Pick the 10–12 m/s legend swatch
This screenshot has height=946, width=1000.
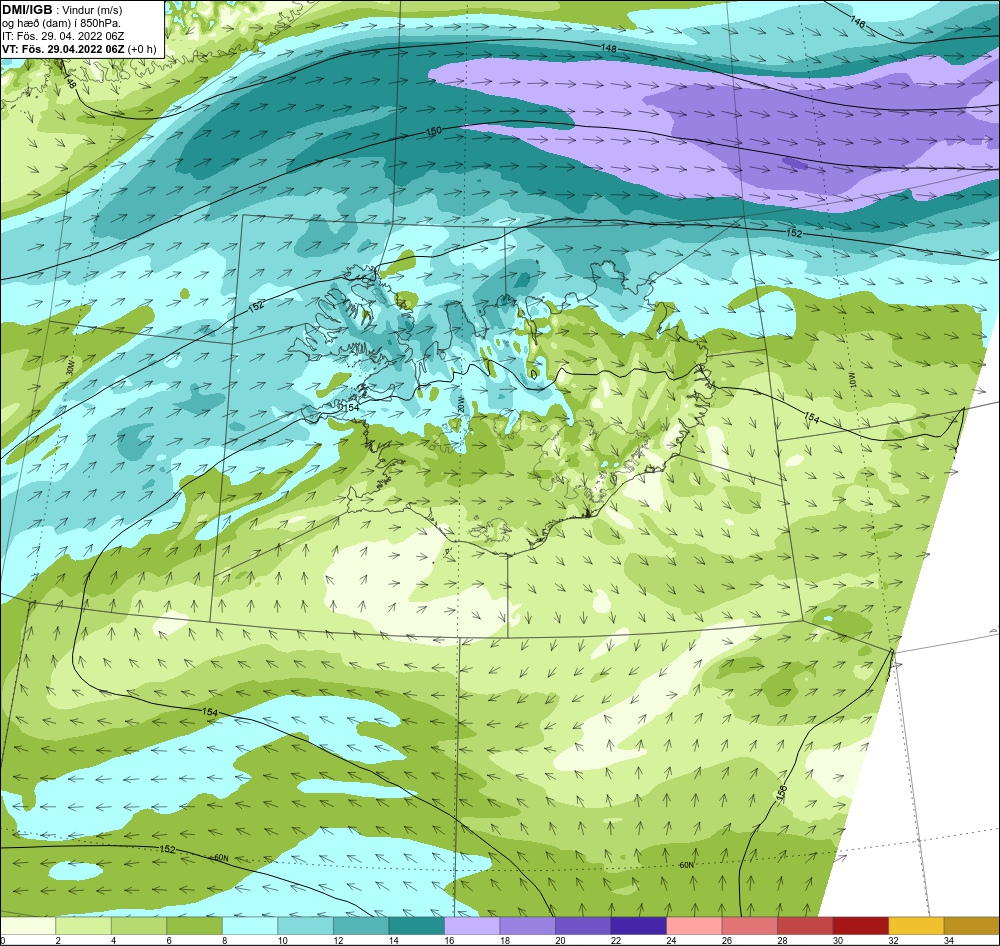(x=305, y=925)
